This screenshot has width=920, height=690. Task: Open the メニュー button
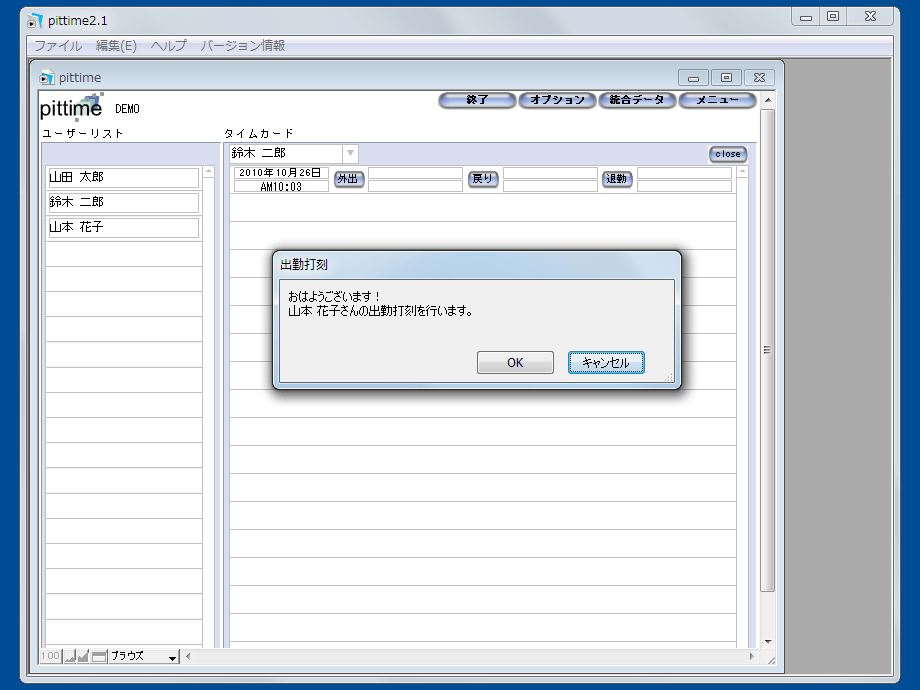pos(717,100)
